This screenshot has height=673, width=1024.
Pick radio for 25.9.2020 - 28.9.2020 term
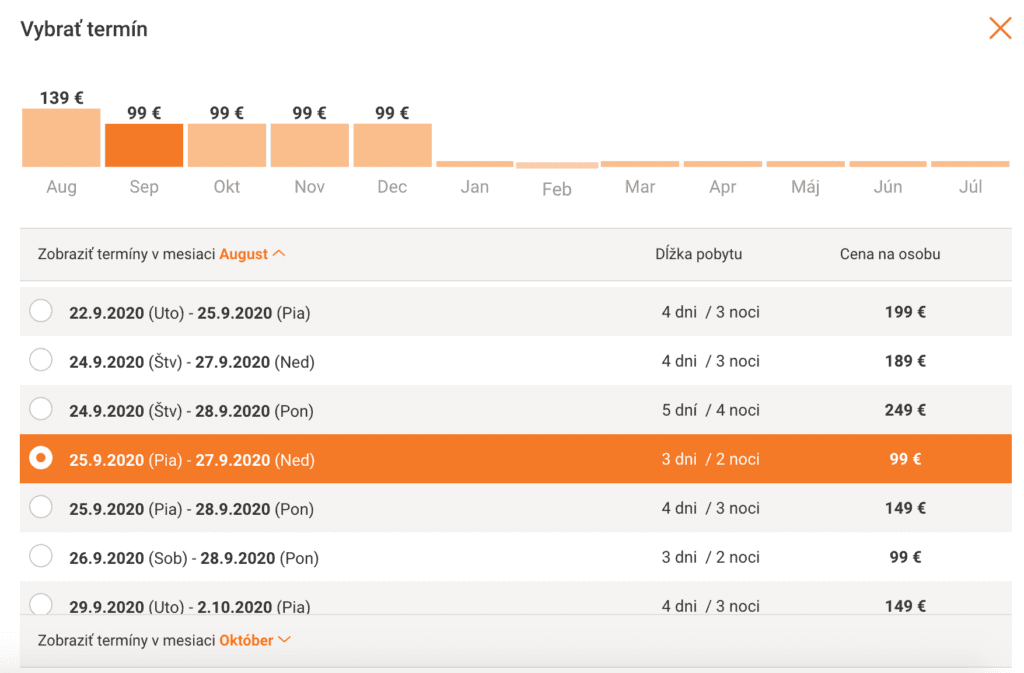(x=41, y=507)
